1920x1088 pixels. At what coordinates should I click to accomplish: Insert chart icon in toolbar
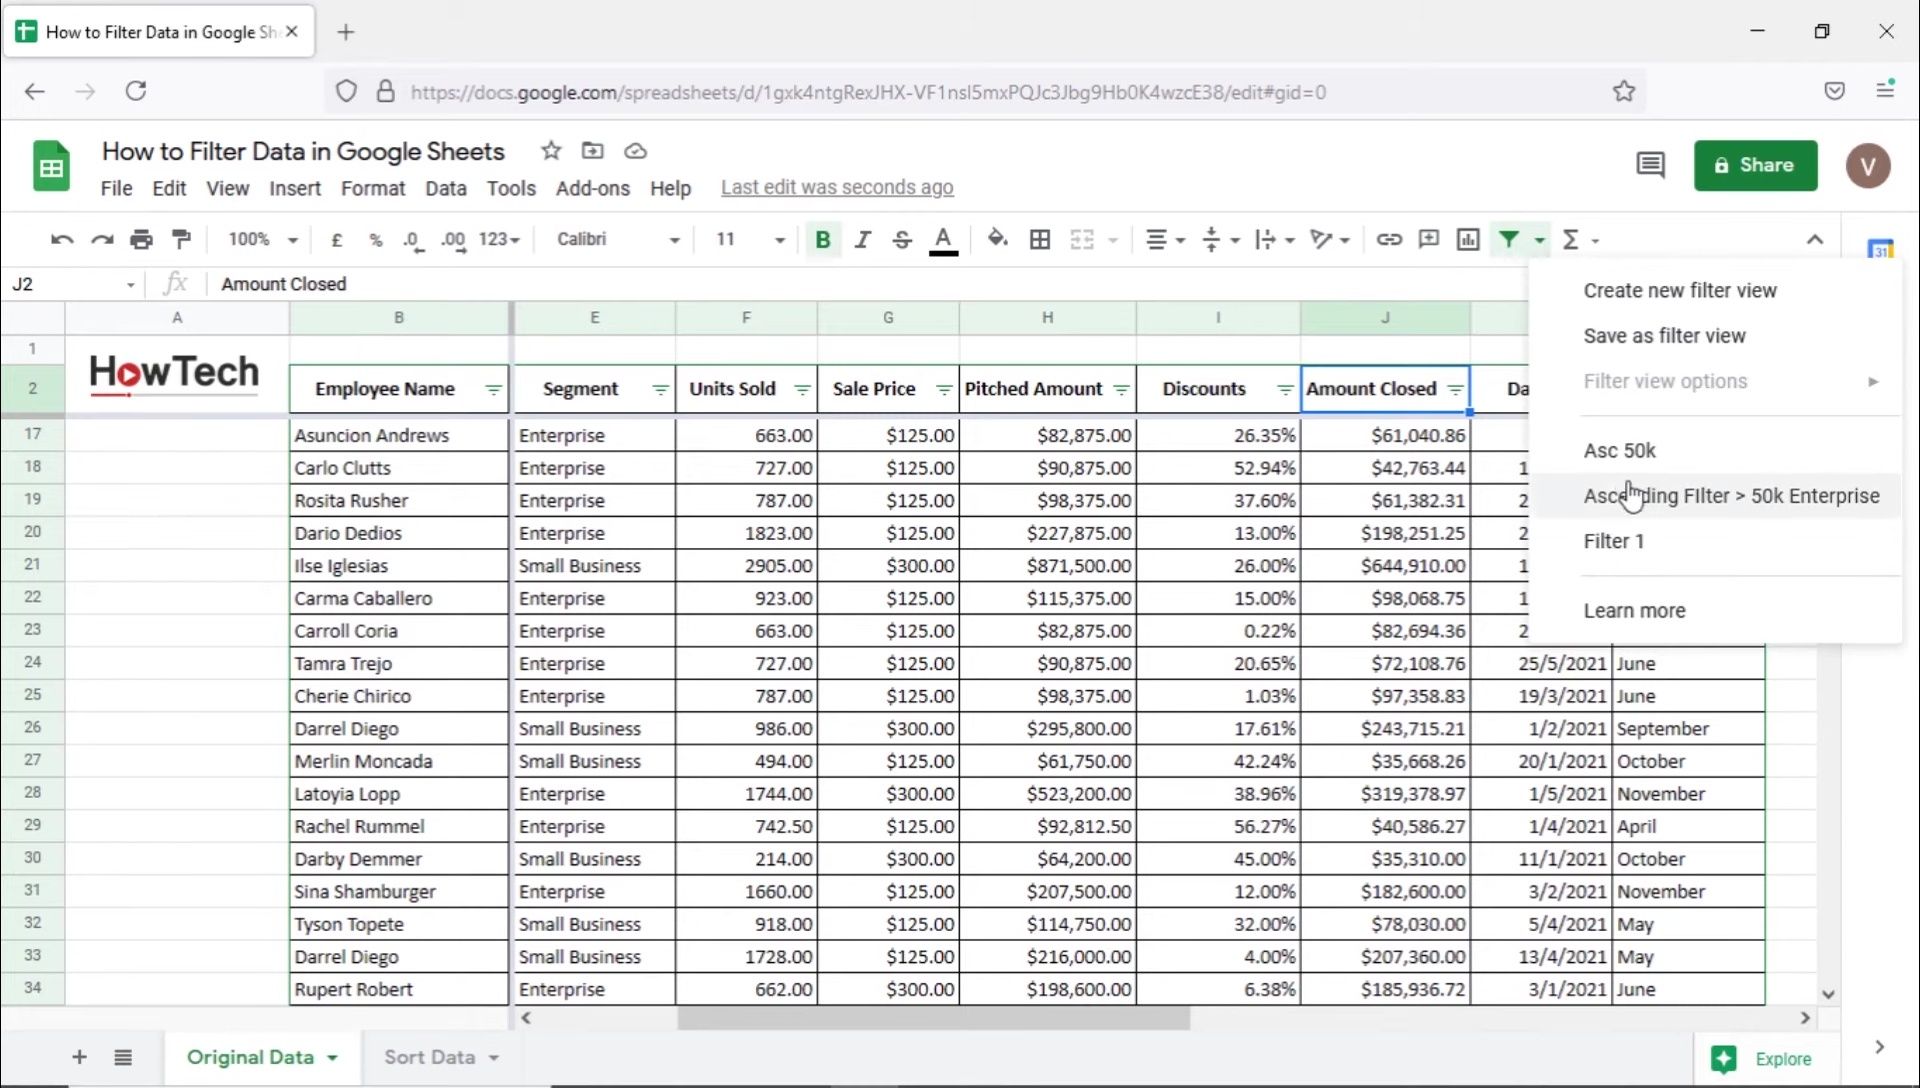[1468, 240]
